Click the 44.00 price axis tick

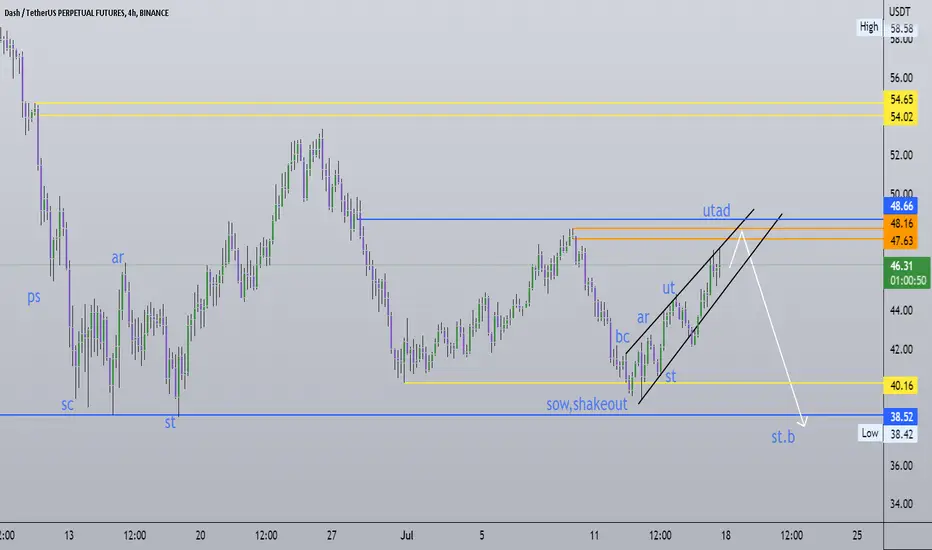pyautogui.click(x=901, y=310)
